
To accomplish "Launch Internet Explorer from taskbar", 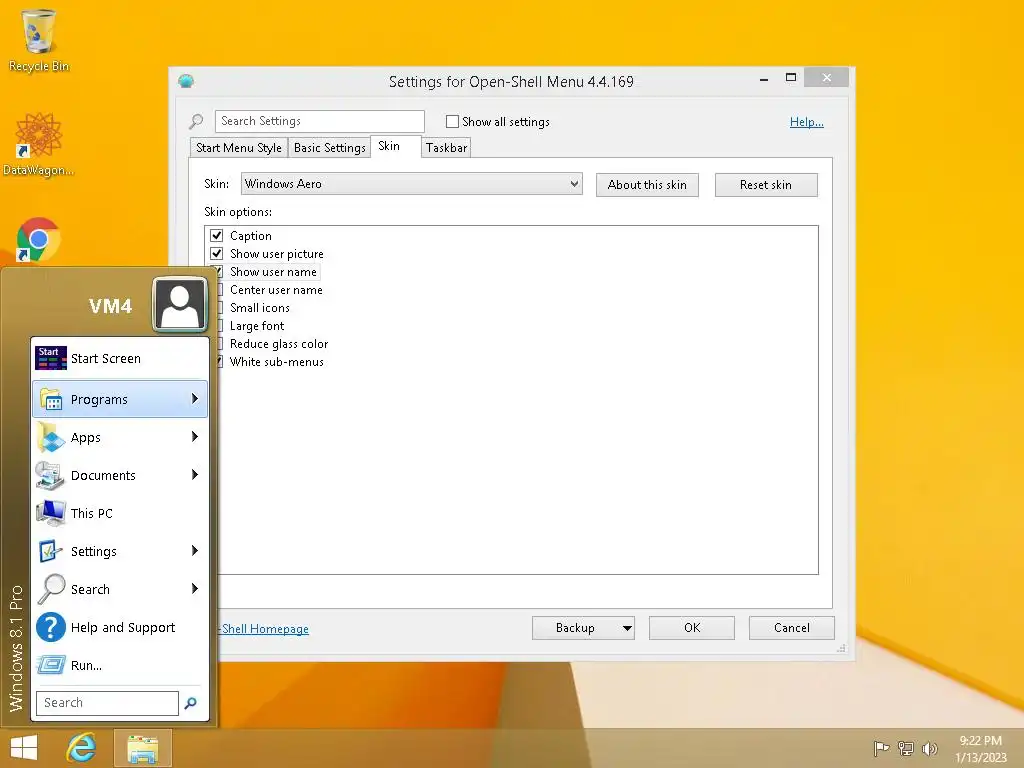I will coord(81,748).
